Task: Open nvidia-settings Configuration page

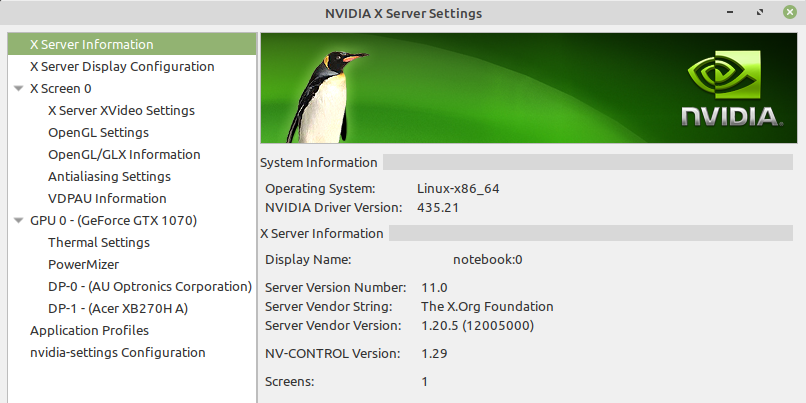Action: tap(118, 353)
